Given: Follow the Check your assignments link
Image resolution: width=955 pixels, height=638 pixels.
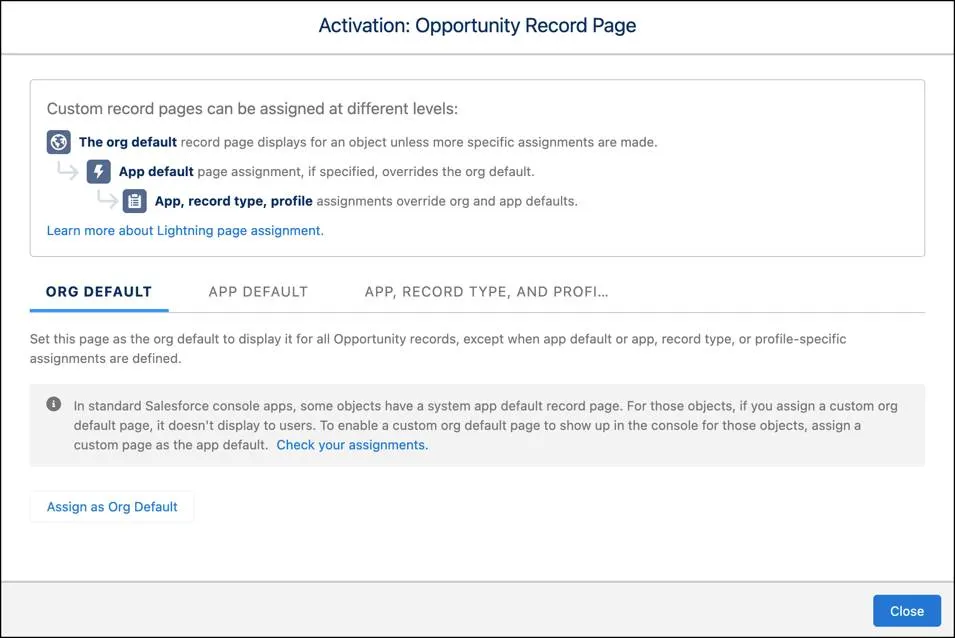Looking at the screenshot, I should [x=352, y=445].
